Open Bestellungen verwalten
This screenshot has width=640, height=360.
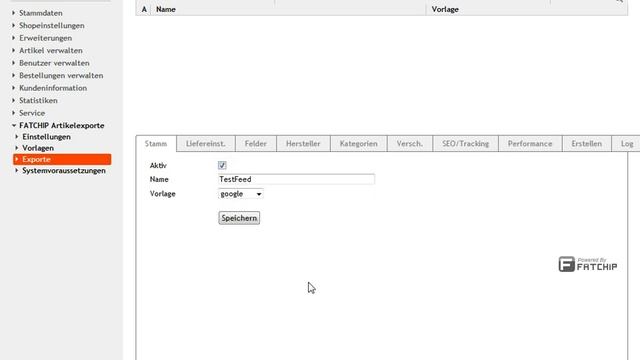[61, 76]
